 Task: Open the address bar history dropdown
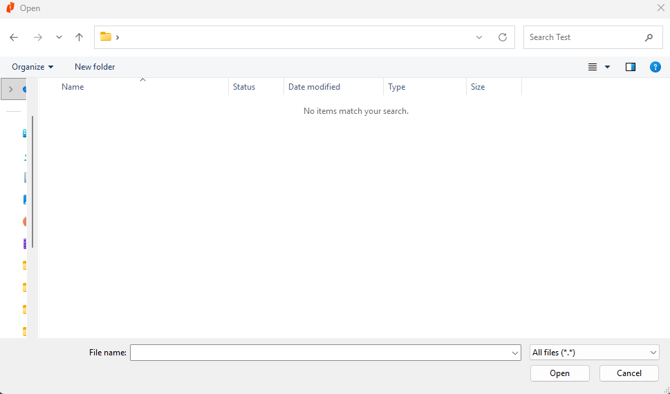coord(479,38)
